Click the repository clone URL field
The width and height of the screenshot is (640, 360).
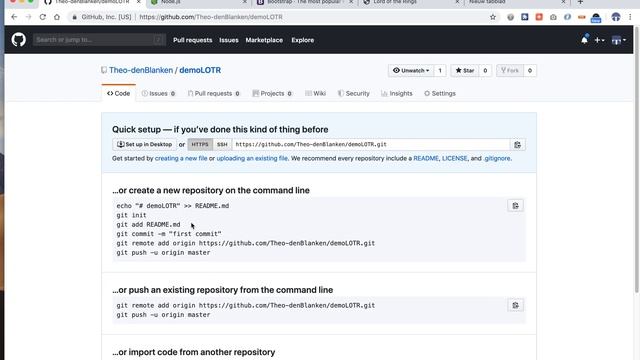click(x=371, y=144)
